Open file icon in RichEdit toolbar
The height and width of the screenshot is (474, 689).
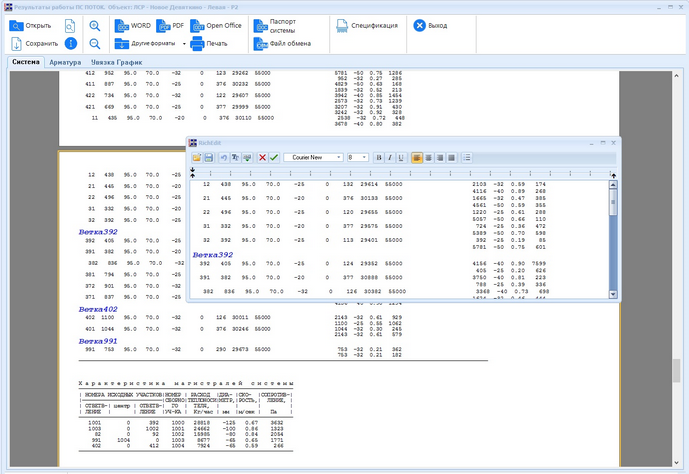[197, 157]
